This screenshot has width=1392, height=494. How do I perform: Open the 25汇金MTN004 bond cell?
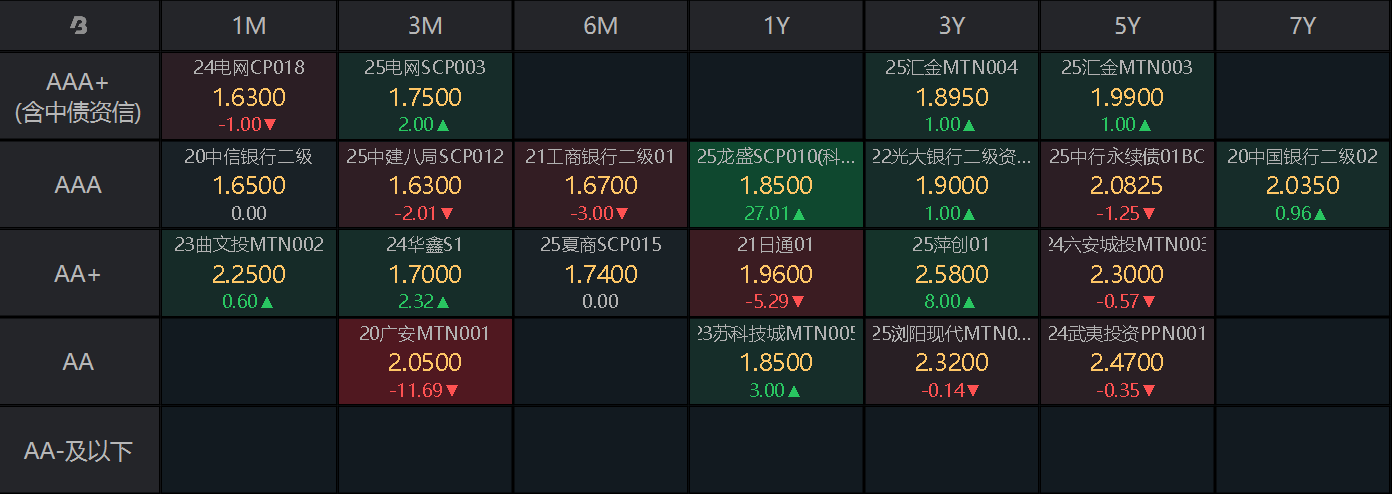tap(951, 97)
